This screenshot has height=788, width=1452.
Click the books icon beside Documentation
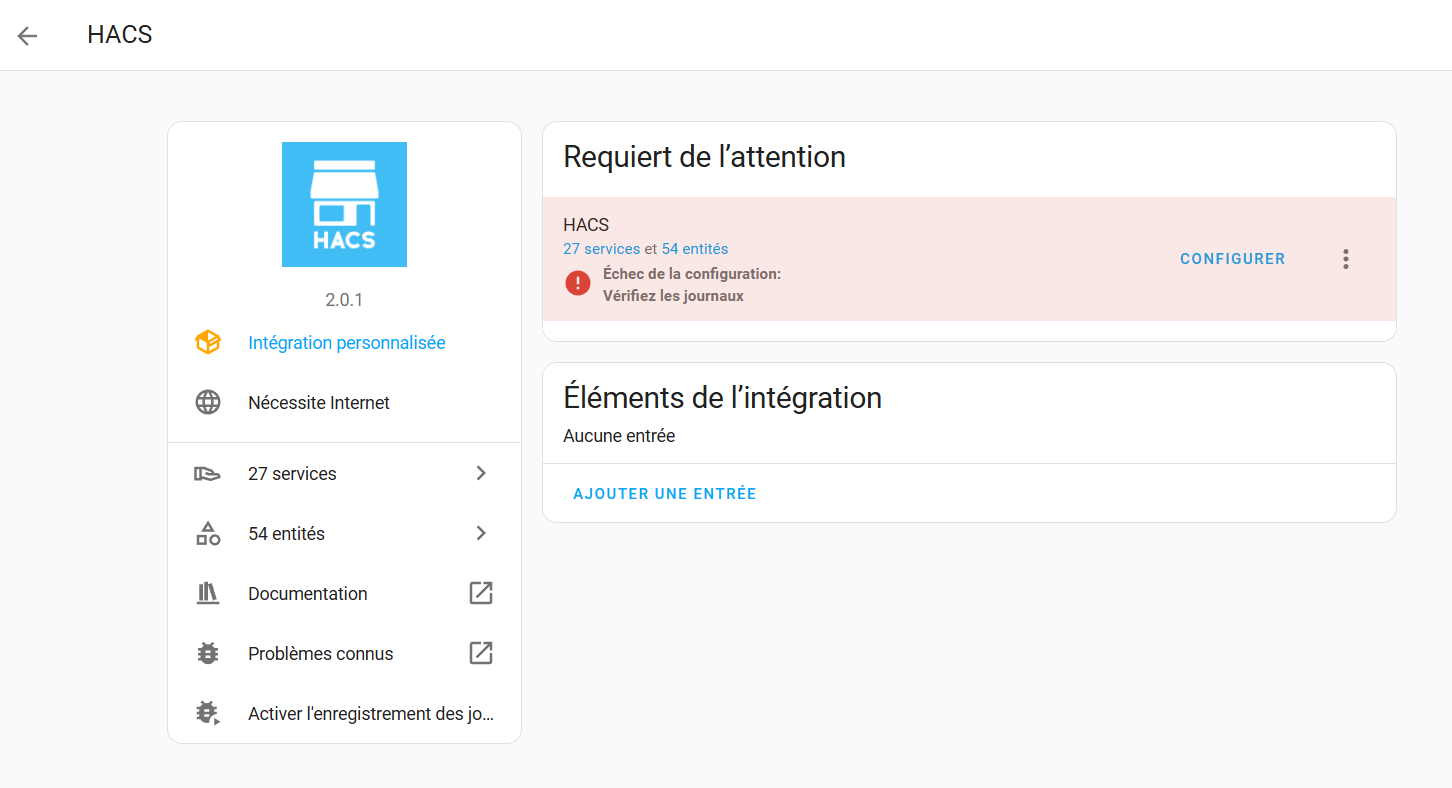[x=207, y=593]
